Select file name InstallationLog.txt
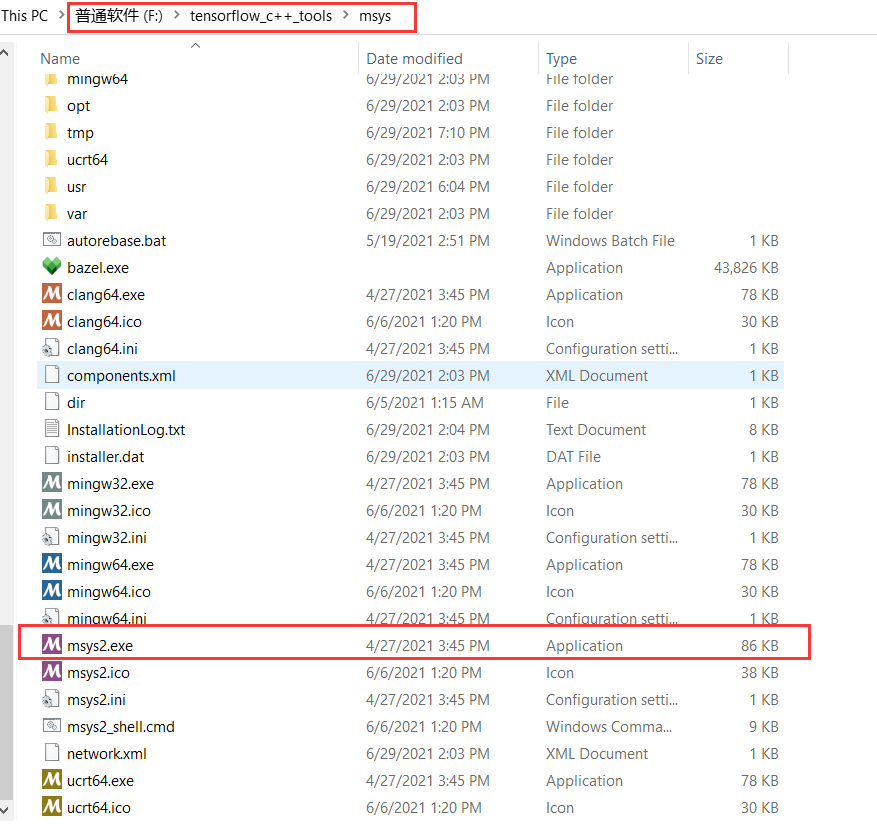The height and width of the screenshot is (824, 877). click(x=126, y=430)
